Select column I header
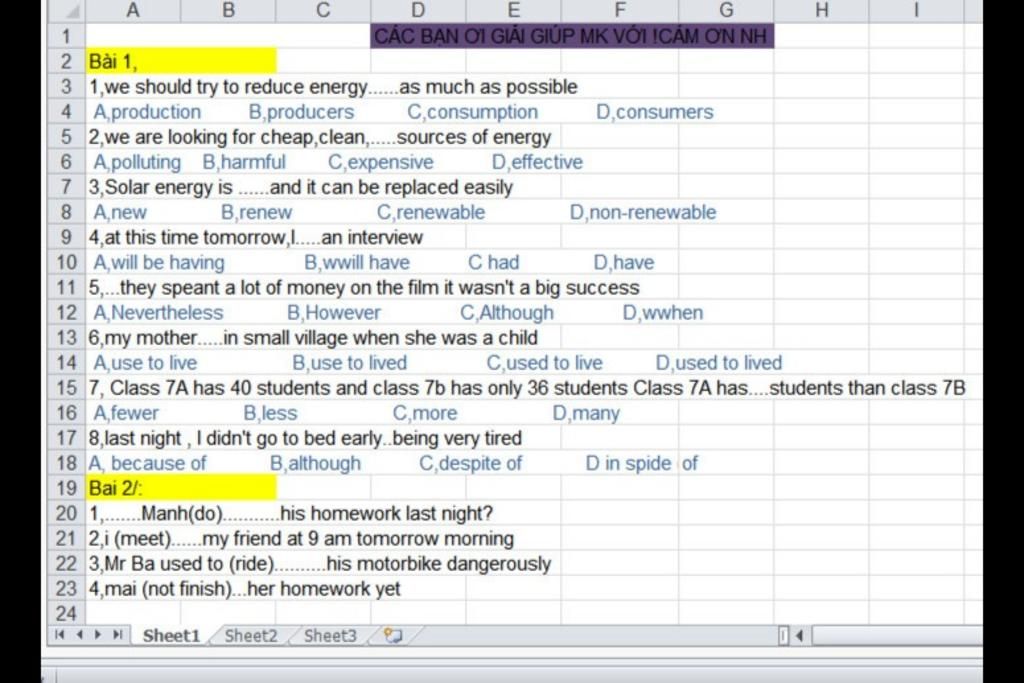Viewport: 1024px width, 683px height. (x=916, y=10)
